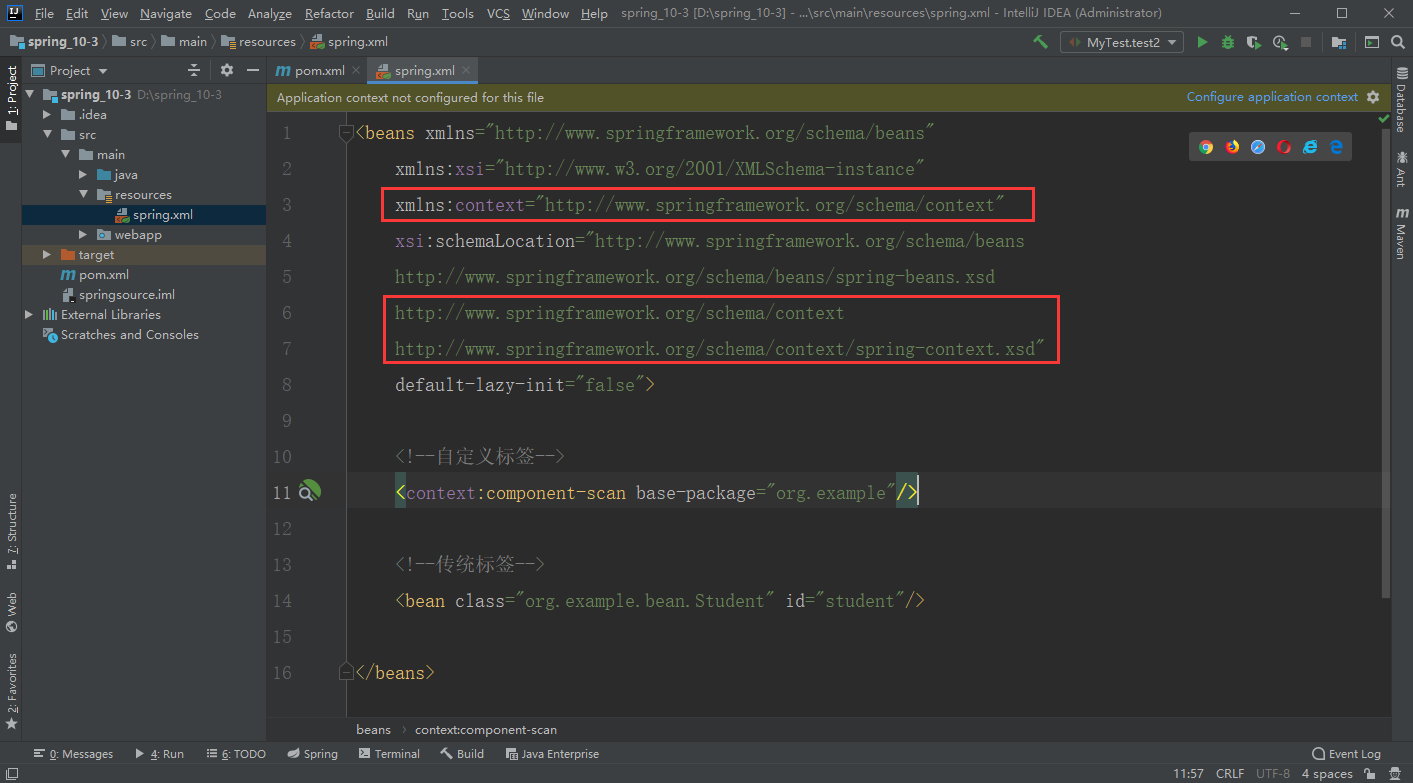Collapse the spring_10-3 root folder
The image size is (1413, 783).
tap(29, 94)
